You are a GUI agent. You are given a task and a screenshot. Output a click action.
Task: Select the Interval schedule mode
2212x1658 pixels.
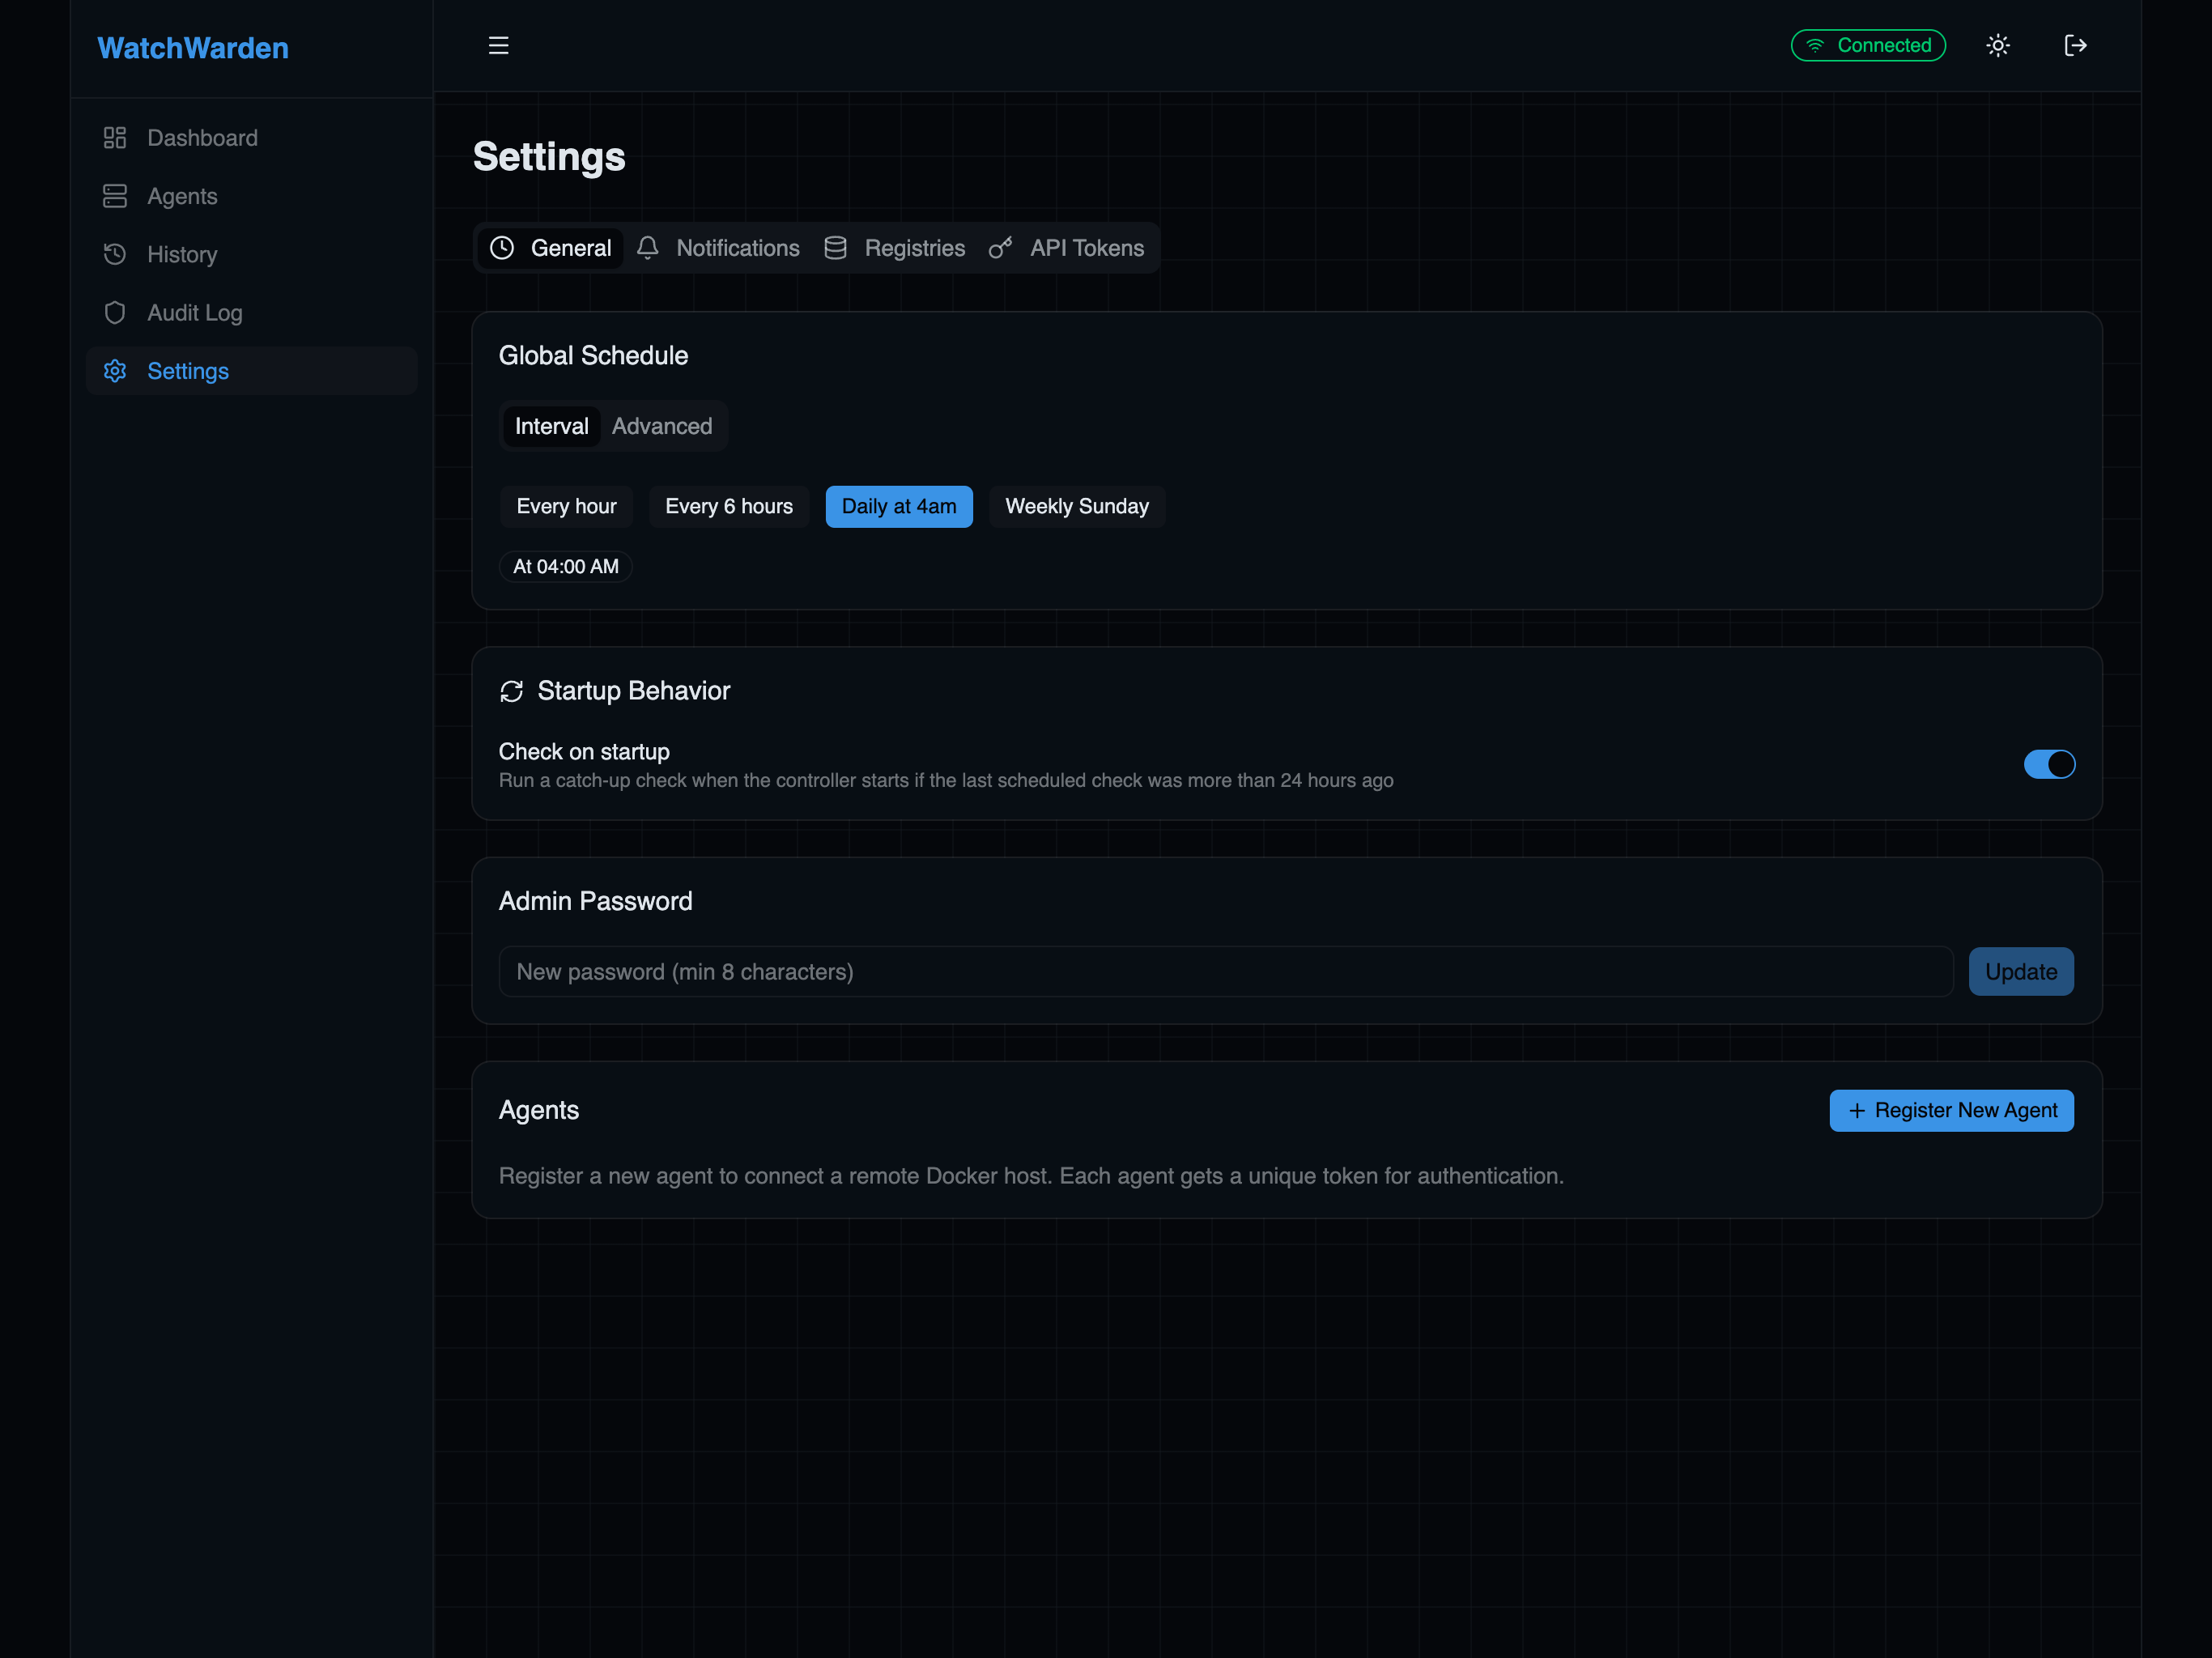coord(551,425)
